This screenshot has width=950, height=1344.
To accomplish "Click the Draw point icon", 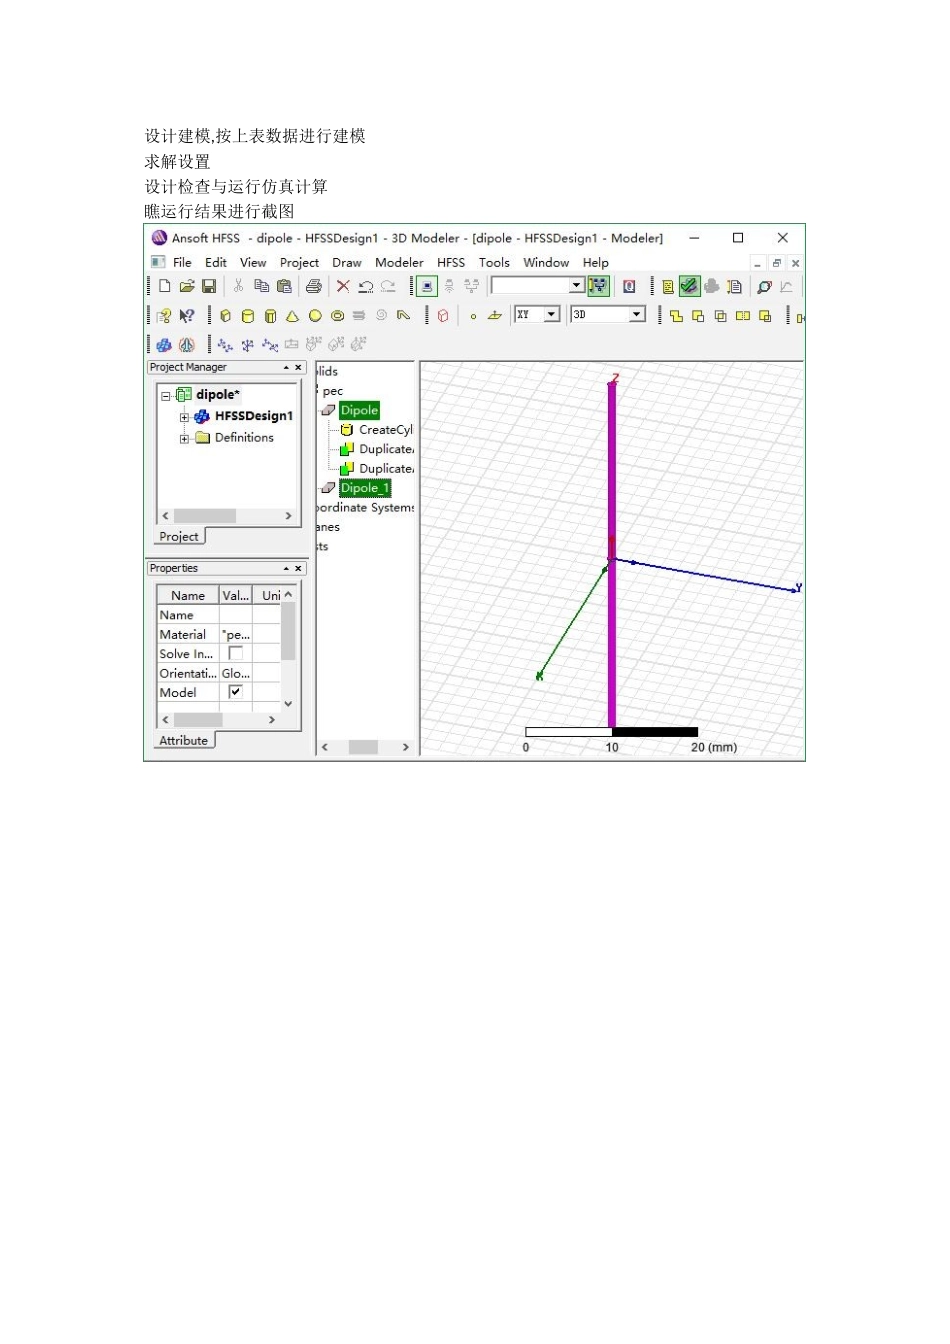I will click(473, 316).
